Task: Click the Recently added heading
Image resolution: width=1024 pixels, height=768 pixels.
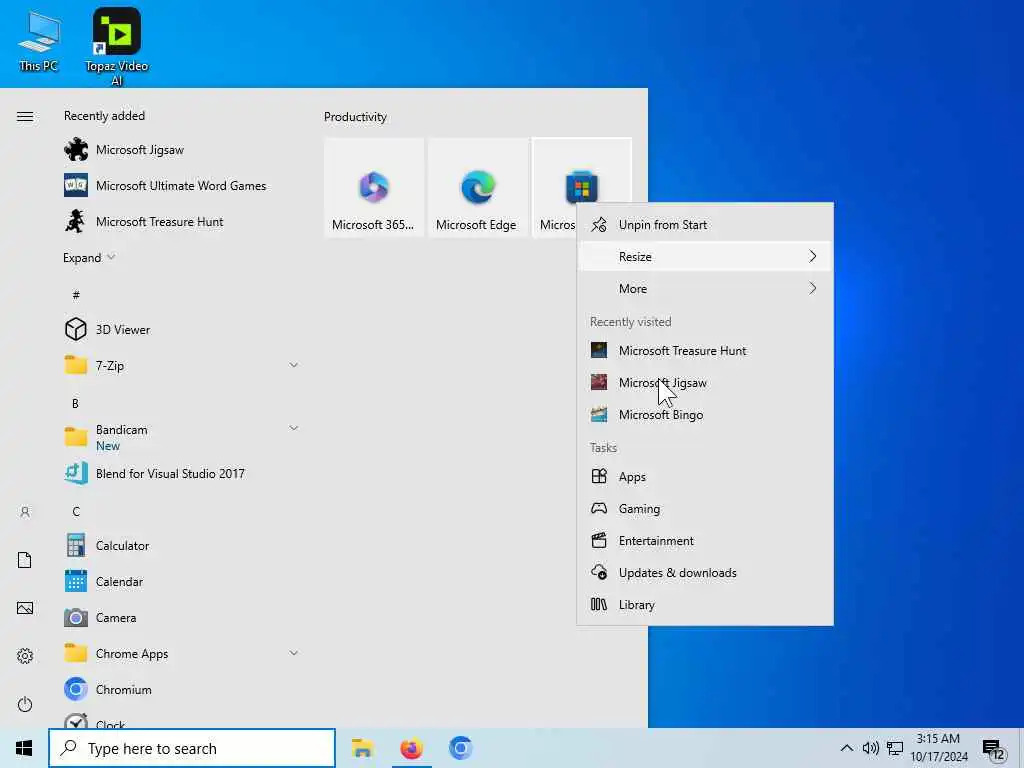Action: pos(104,116)
